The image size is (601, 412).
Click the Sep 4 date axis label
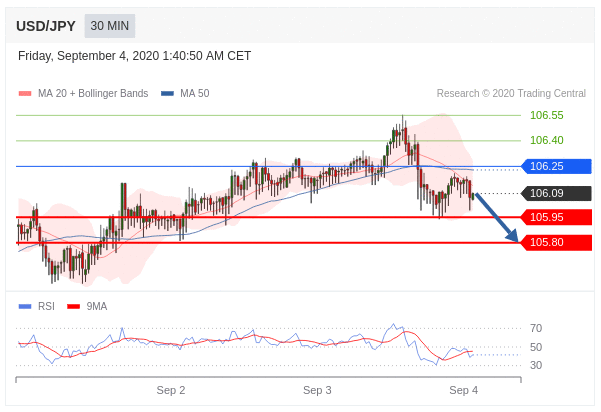coord(464,391)
